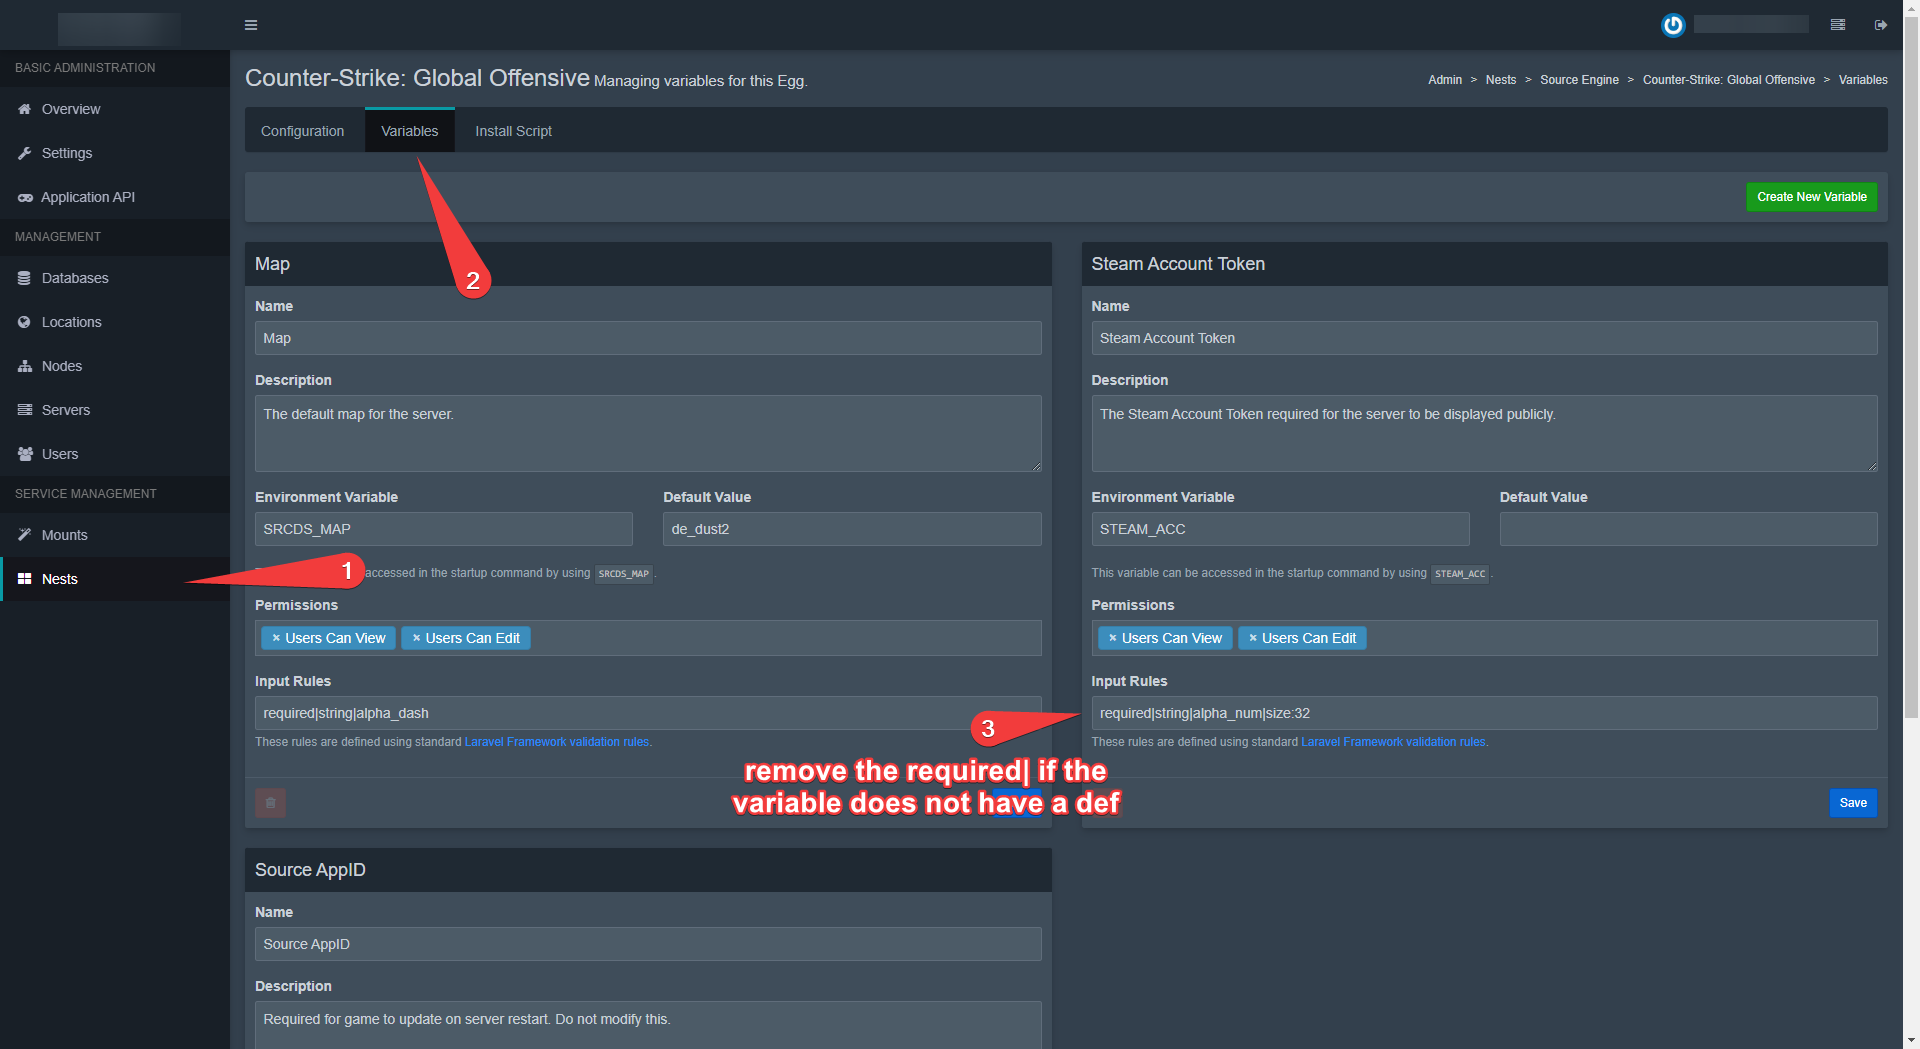1920x1049 pixels.
Task: Open the server list icon in header
Action: 1837,25
